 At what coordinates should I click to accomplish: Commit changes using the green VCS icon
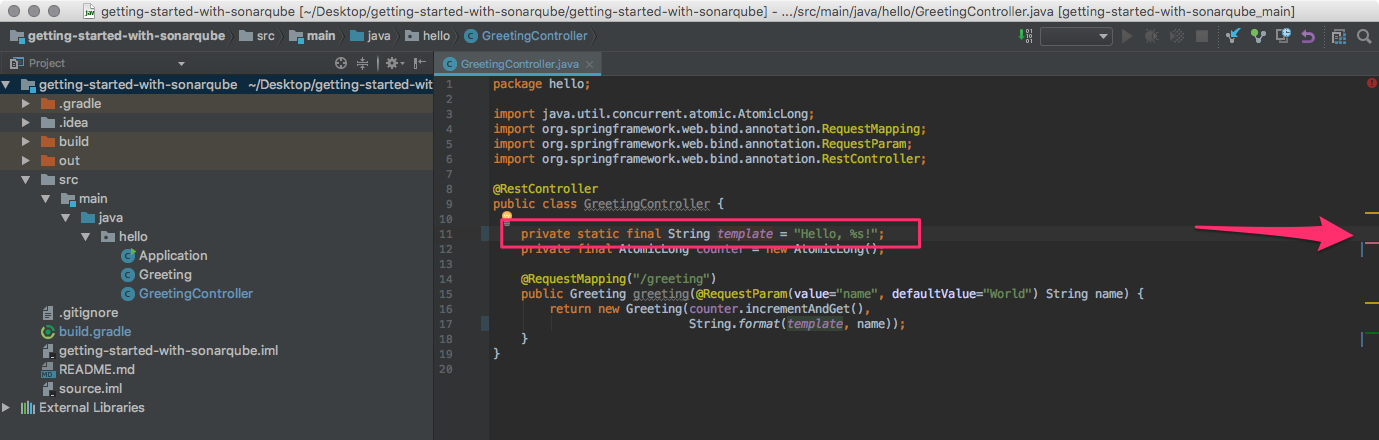(1258, 36)
